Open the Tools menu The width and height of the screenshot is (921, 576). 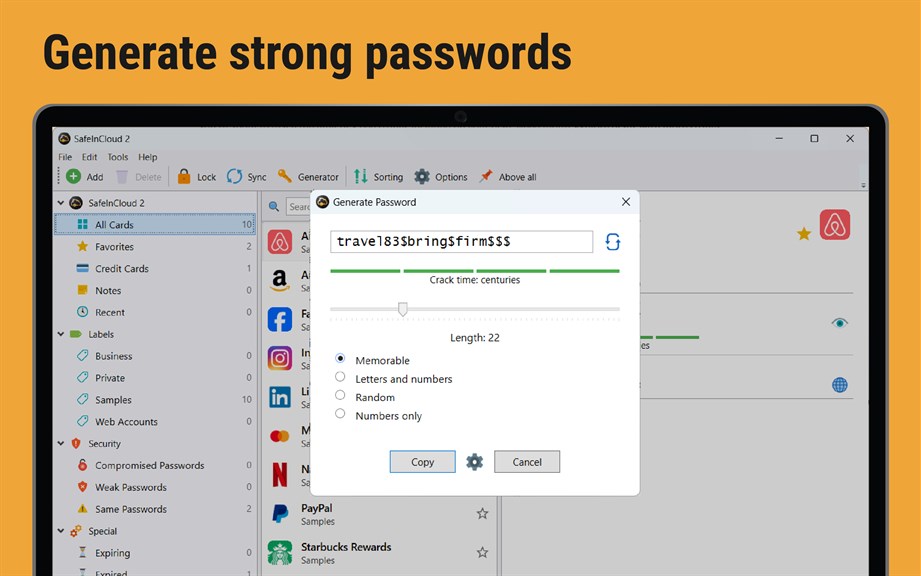pos(117,157)
